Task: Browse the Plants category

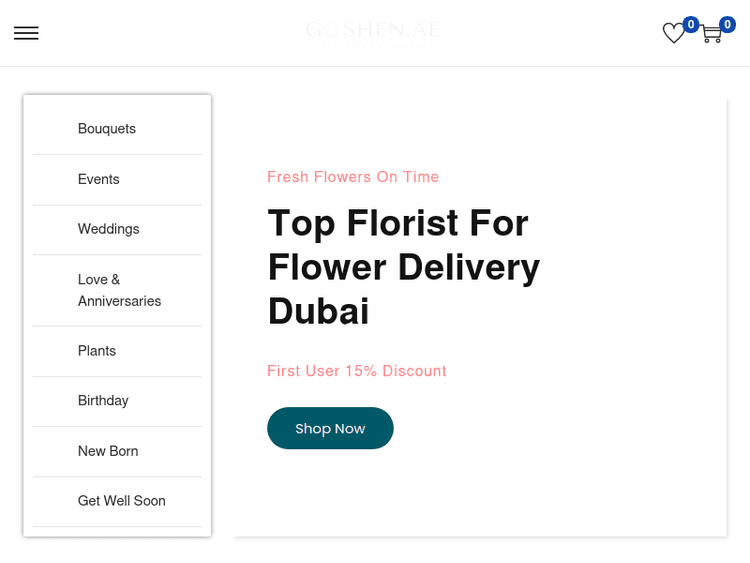Action: point(97,351)
